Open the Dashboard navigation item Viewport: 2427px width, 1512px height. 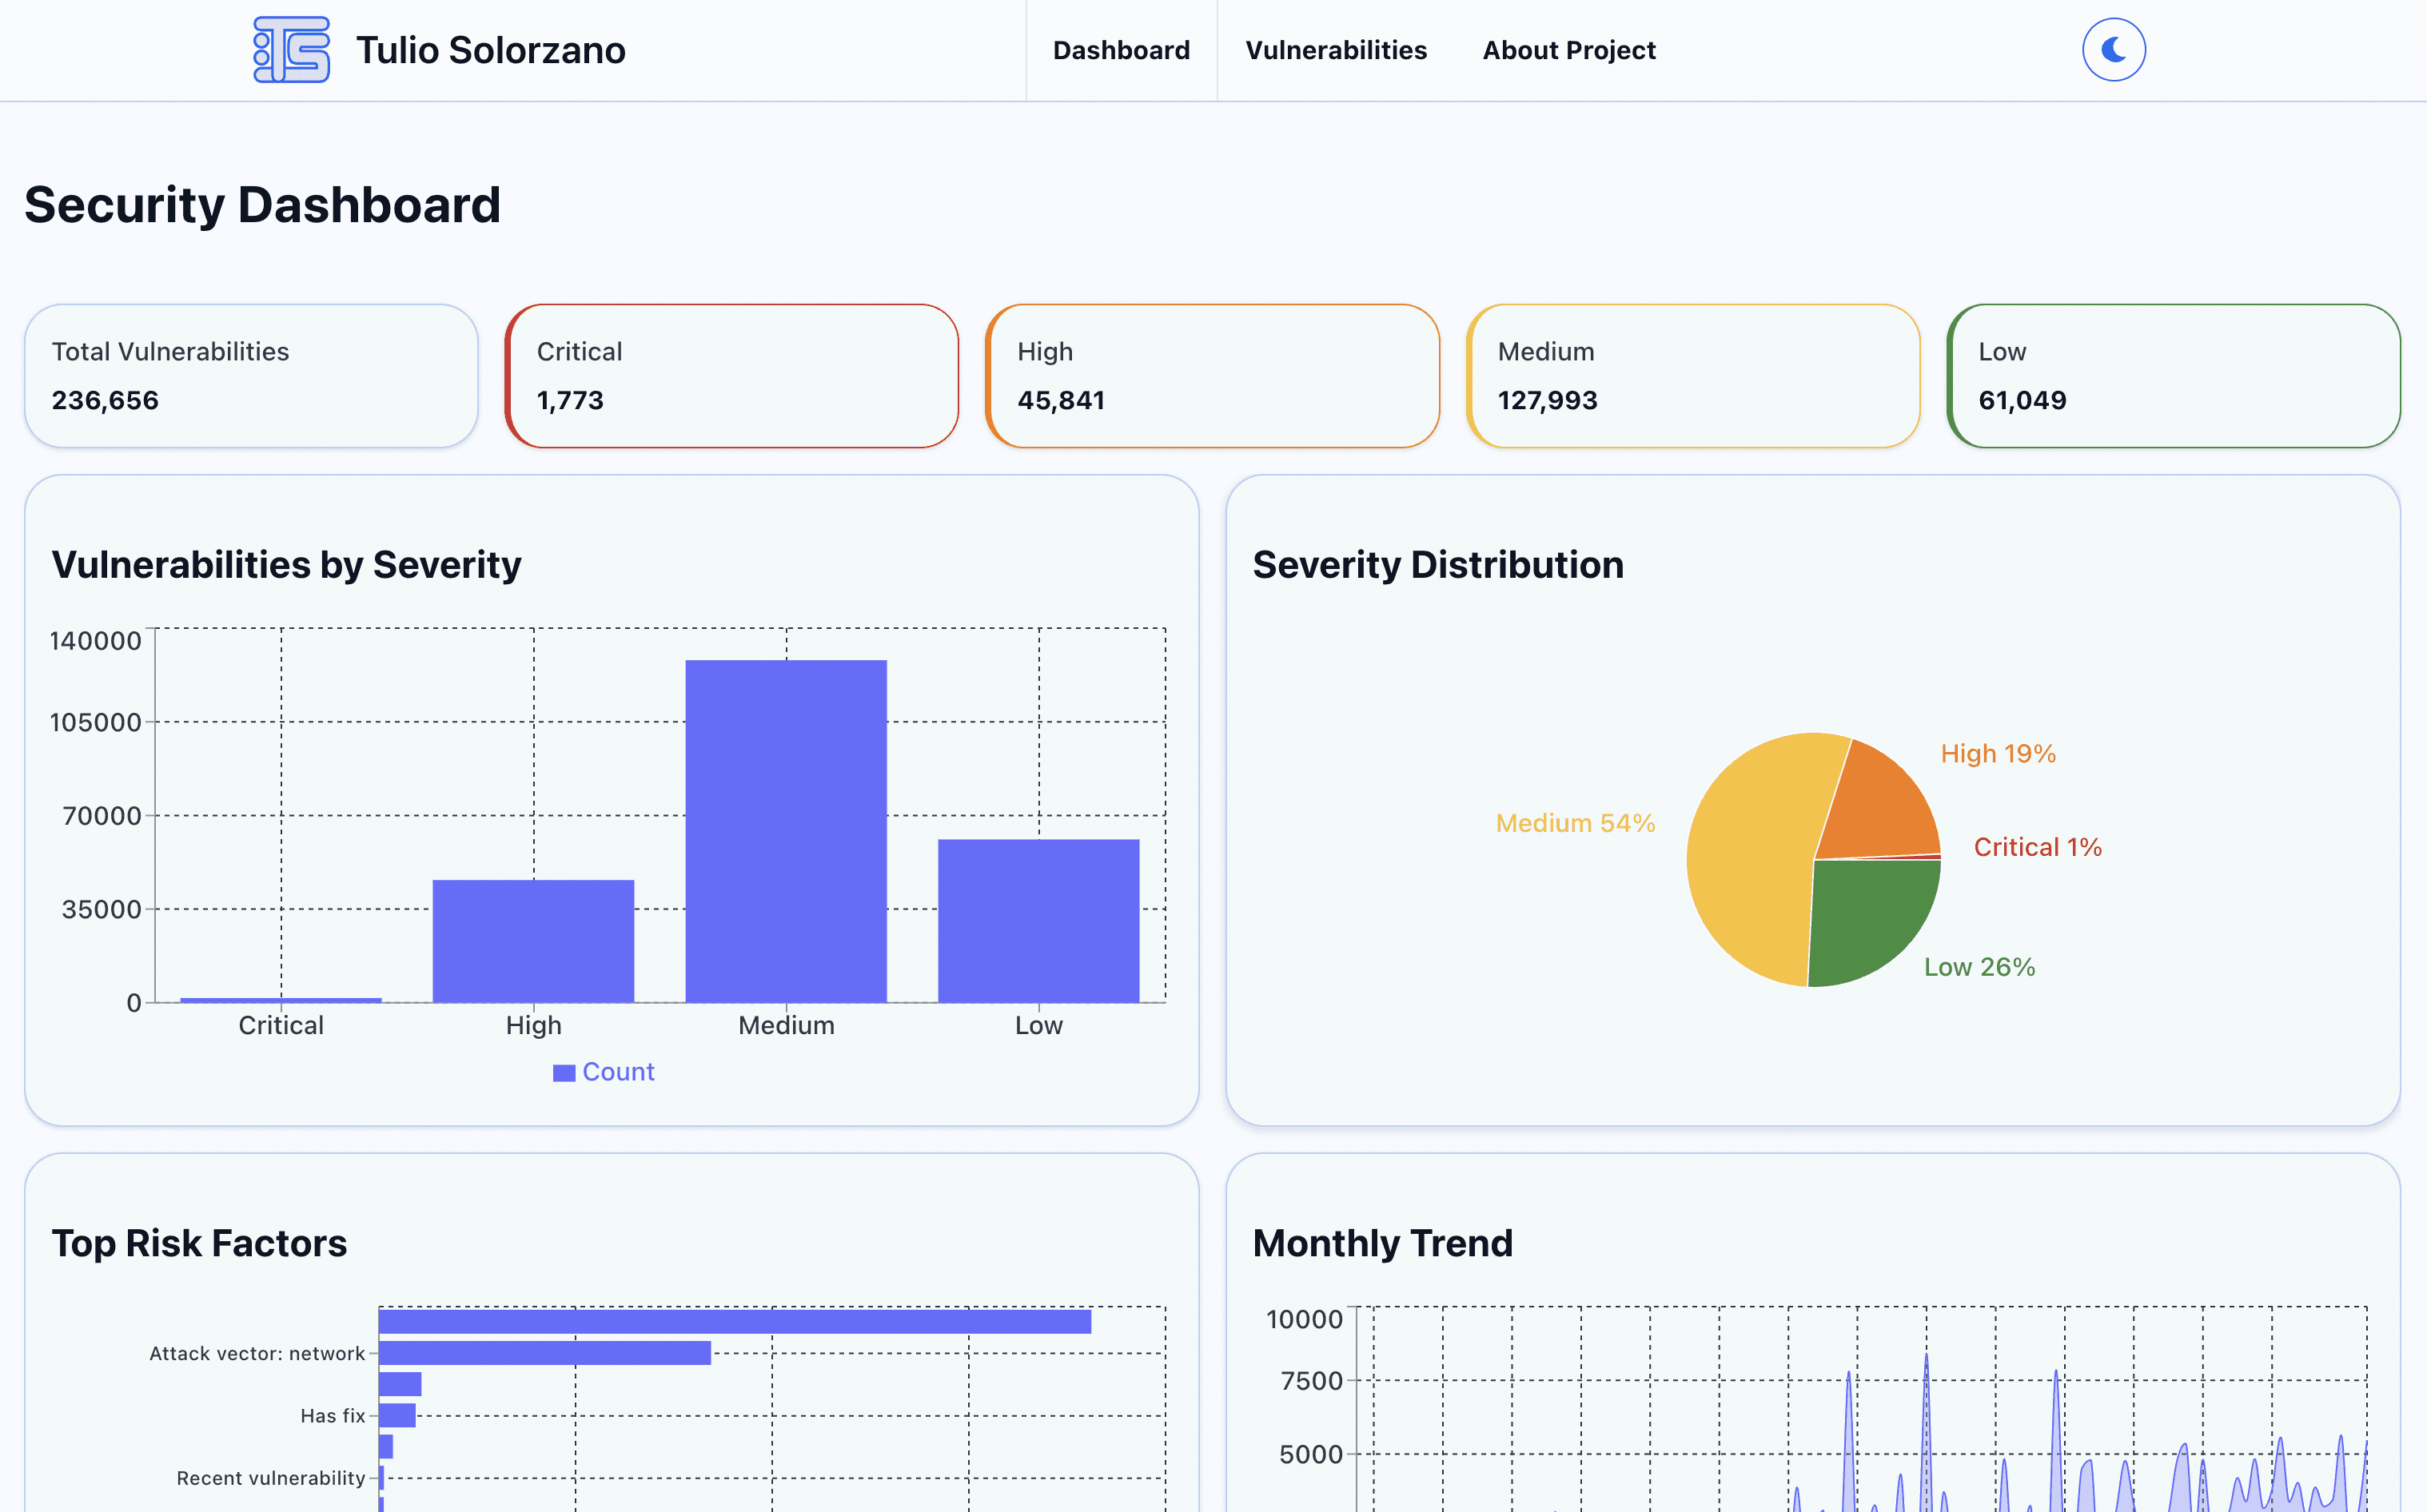pos(1121,49)
